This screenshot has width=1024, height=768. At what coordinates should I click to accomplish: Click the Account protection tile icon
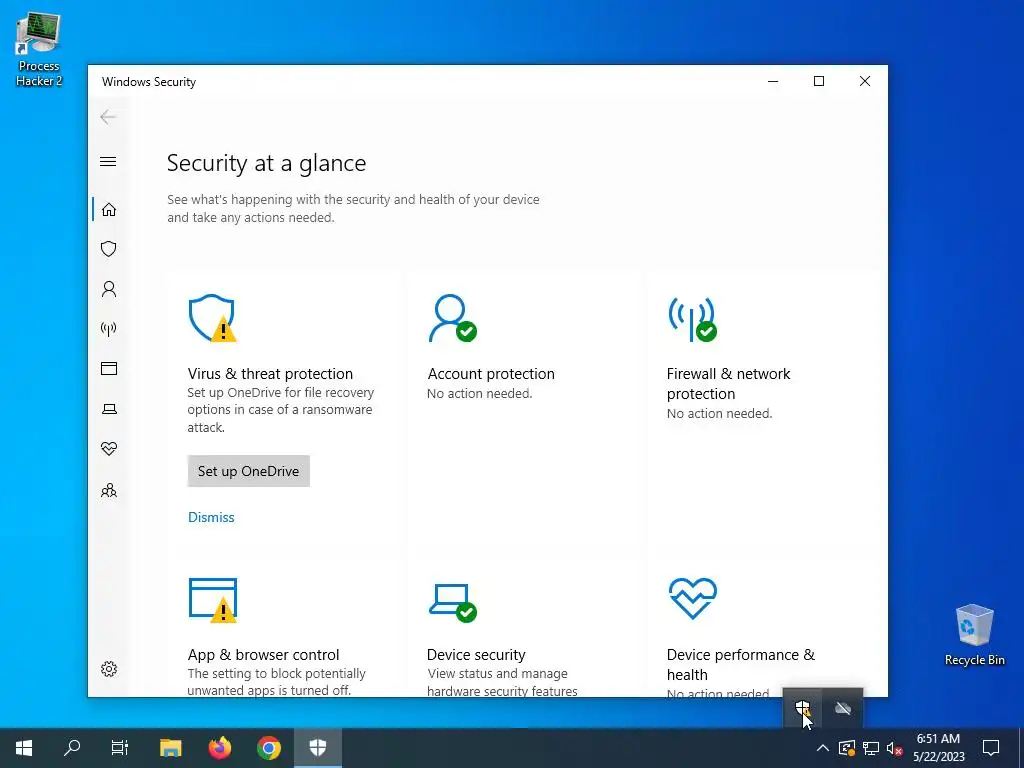452,318
